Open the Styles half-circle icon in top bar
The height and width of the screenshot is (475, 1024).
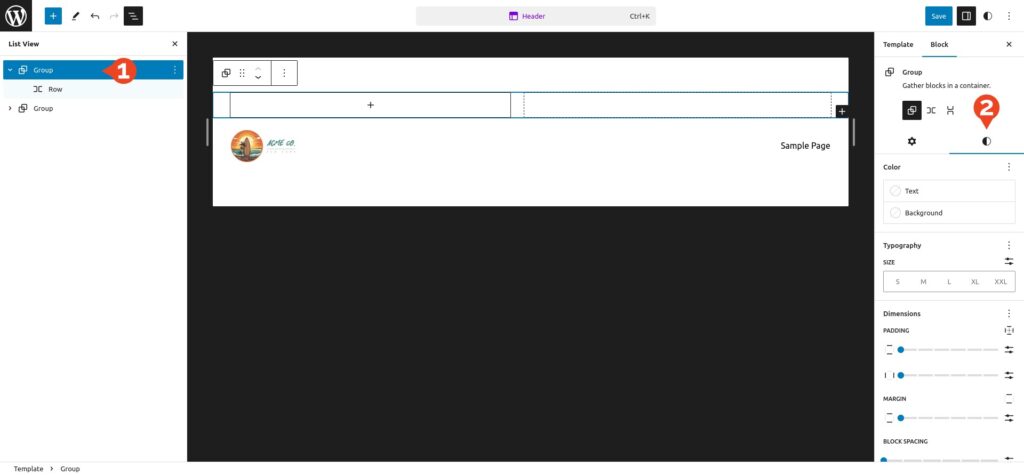989,16
